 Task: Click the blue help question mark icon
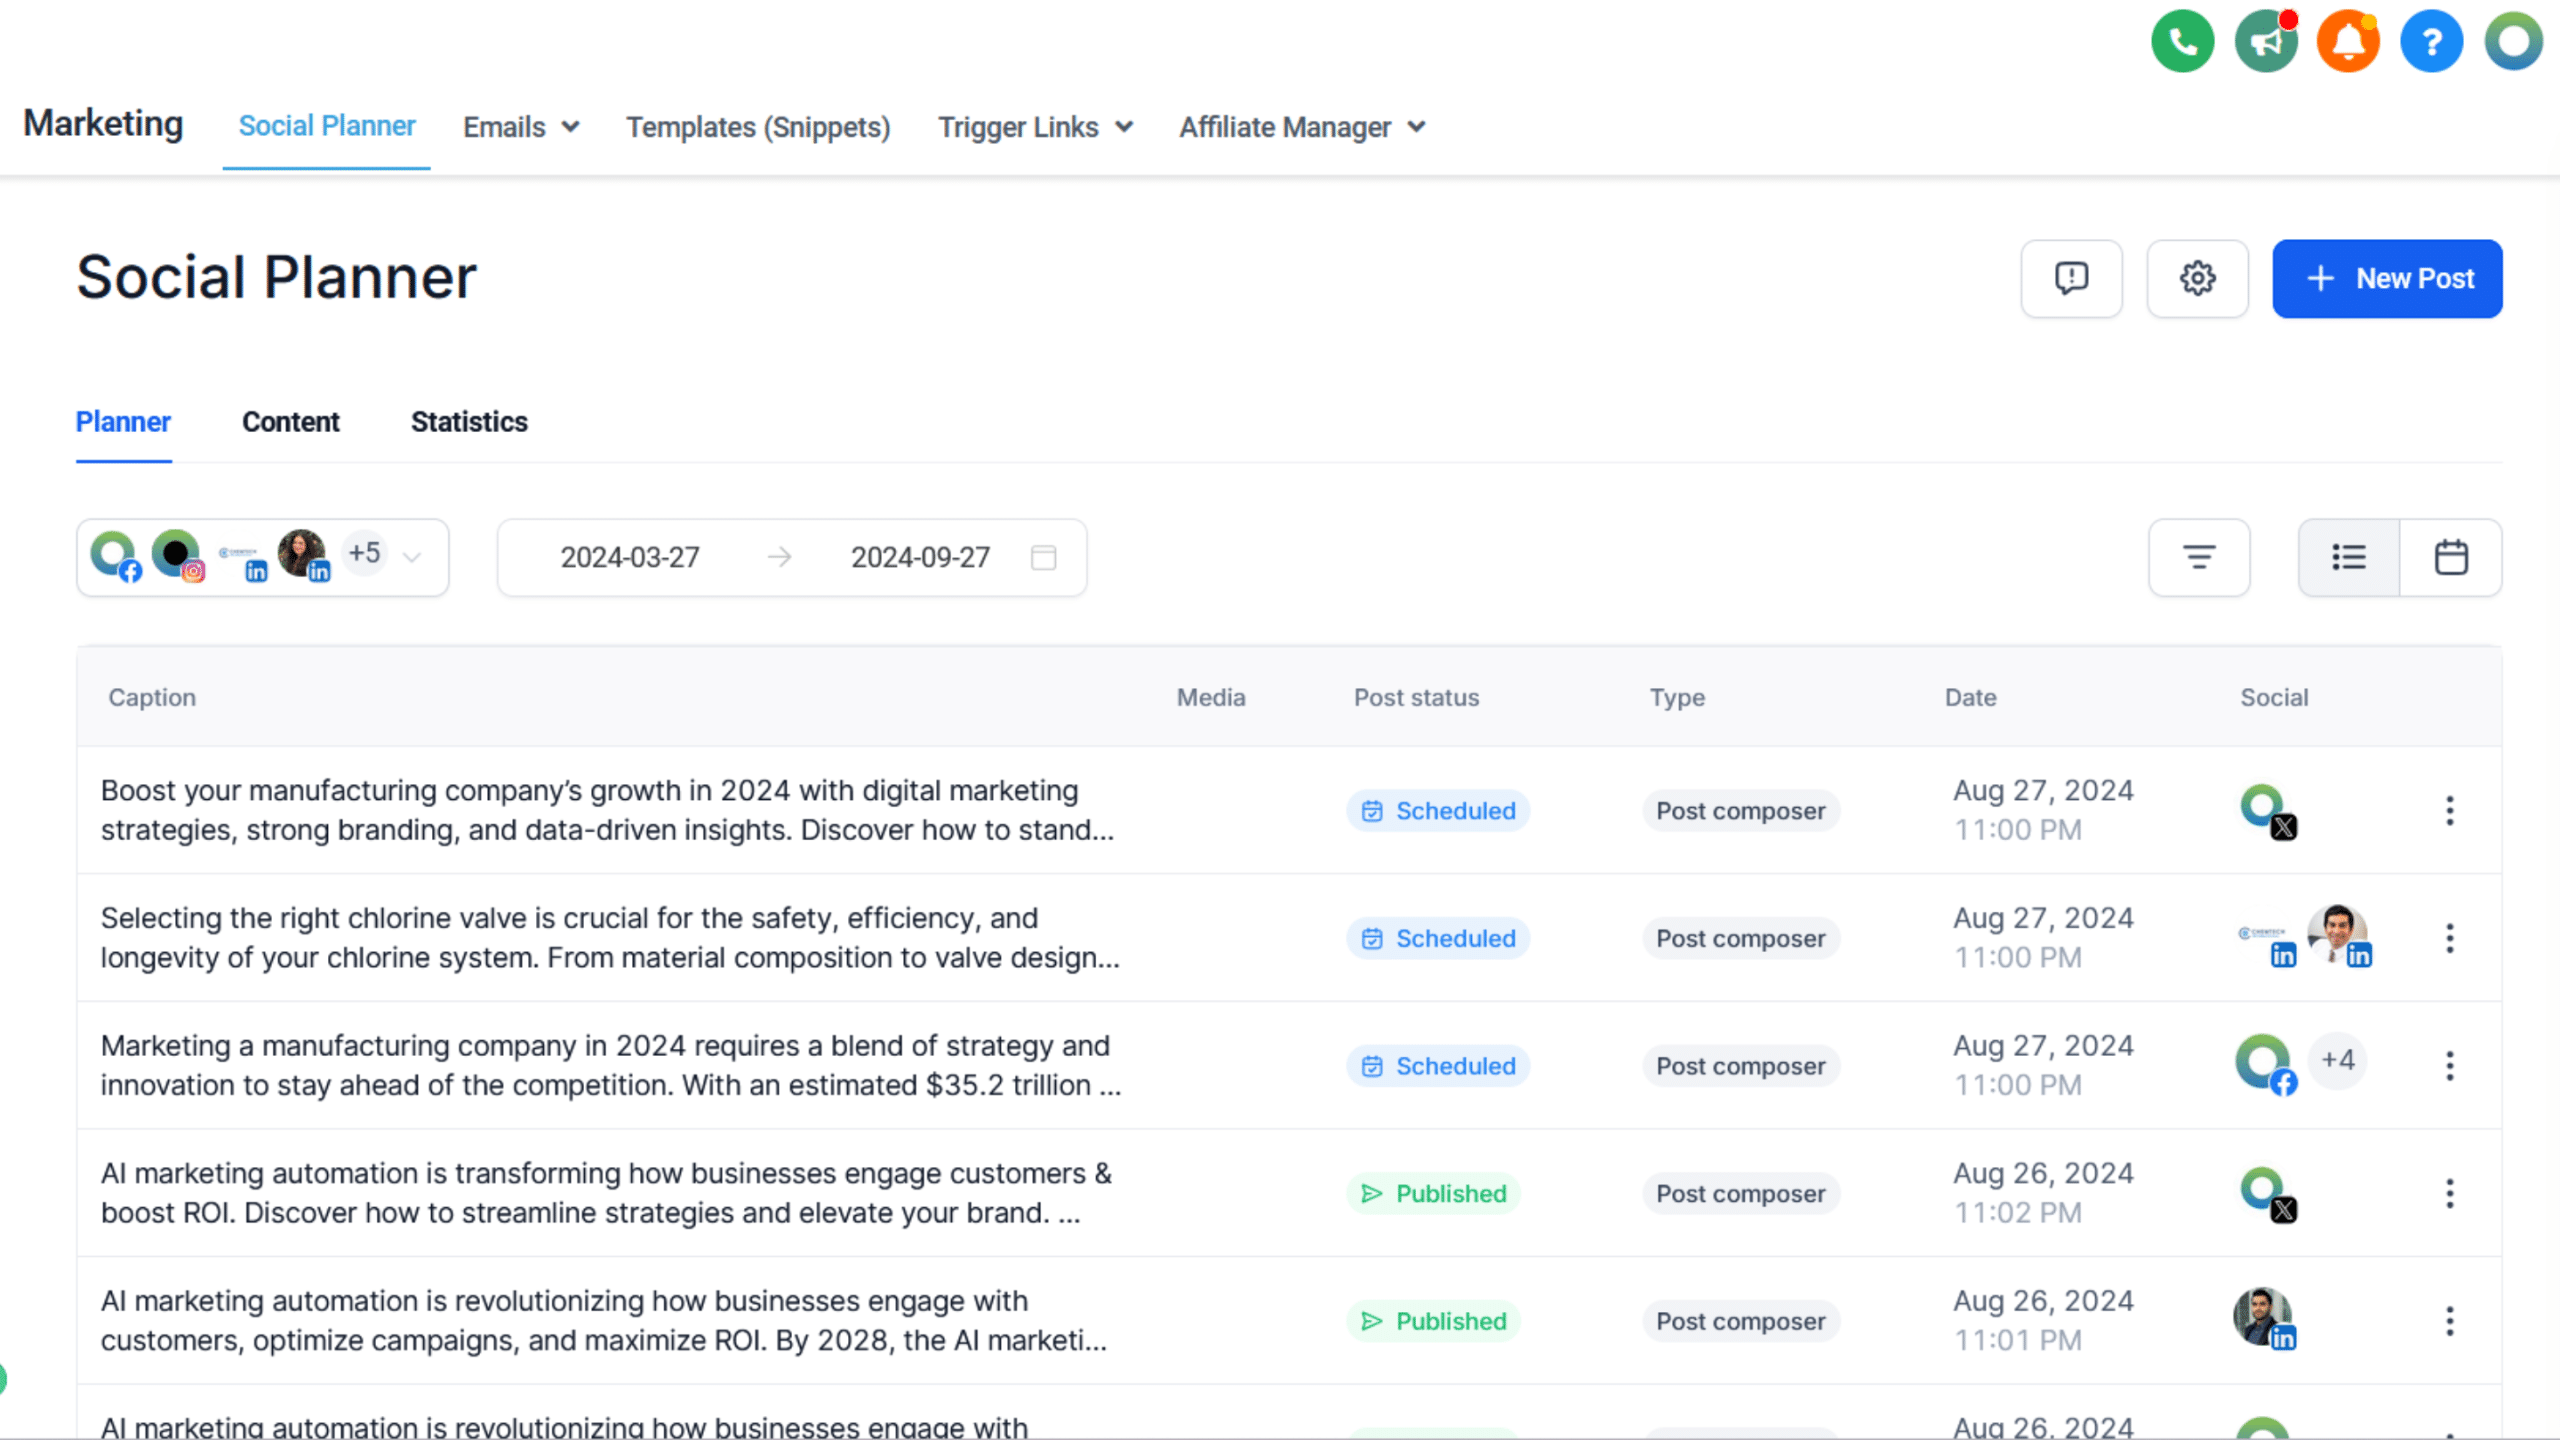click(x=2431, y=42)
